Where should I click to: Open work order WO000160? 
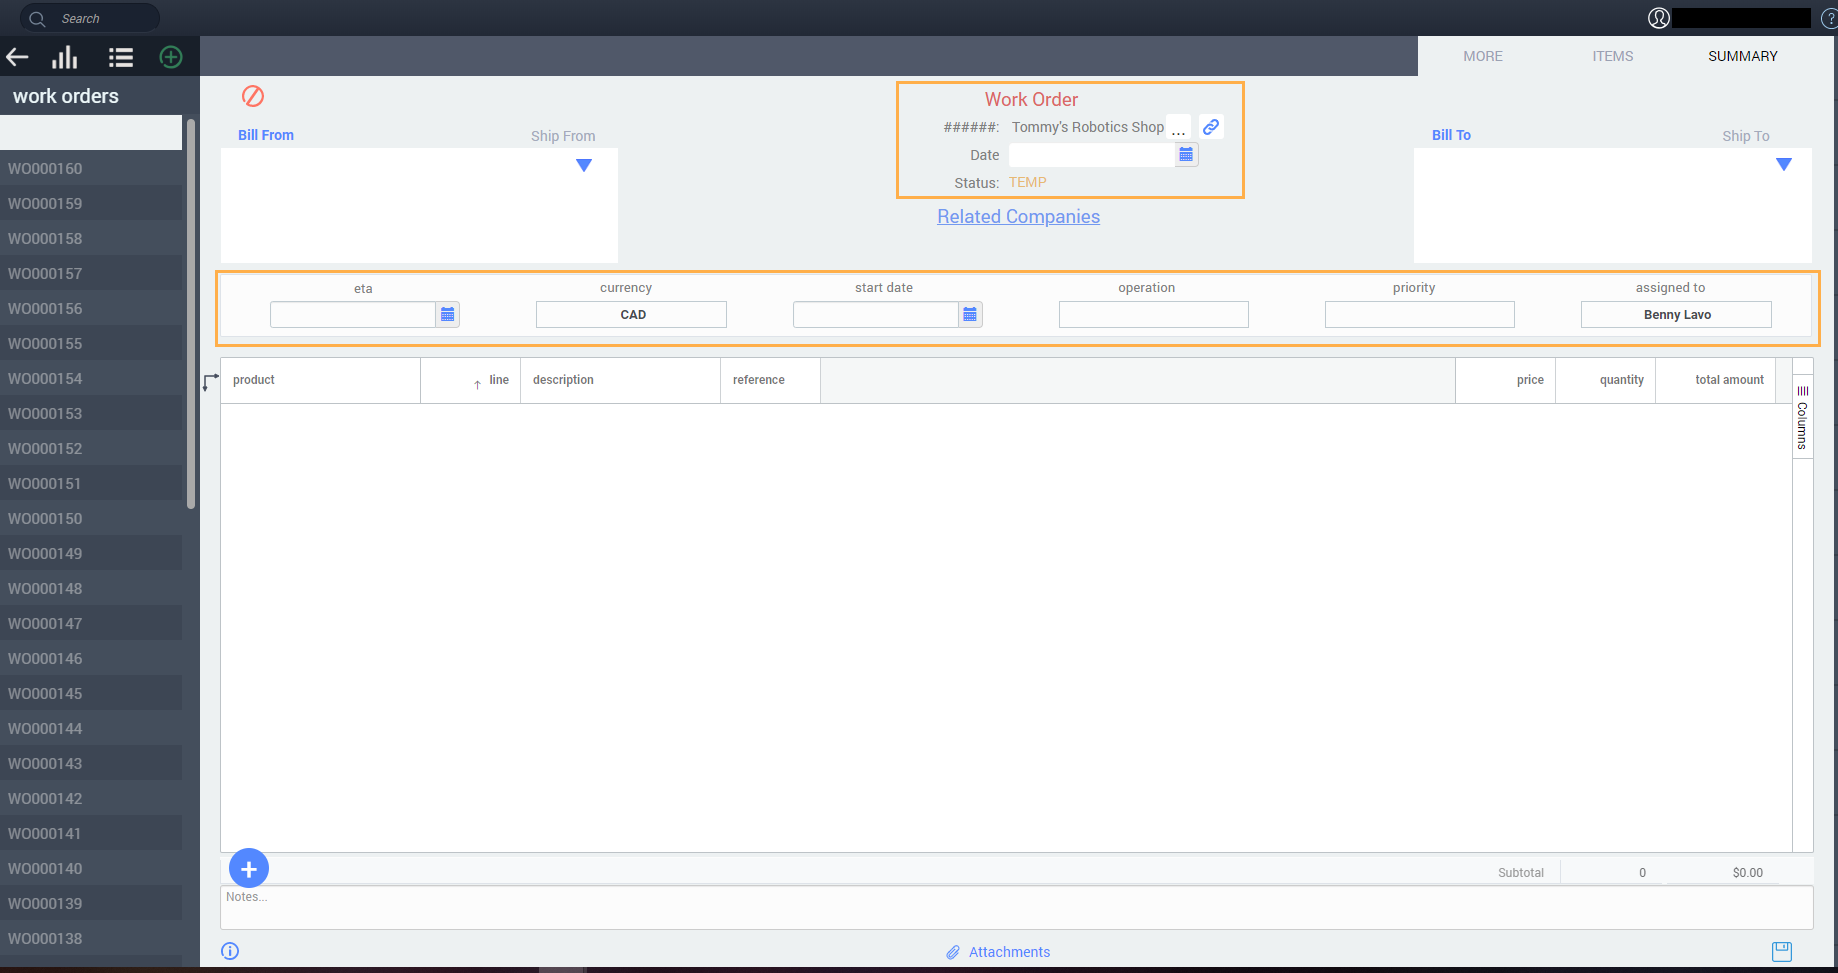(x=91, y=168)
